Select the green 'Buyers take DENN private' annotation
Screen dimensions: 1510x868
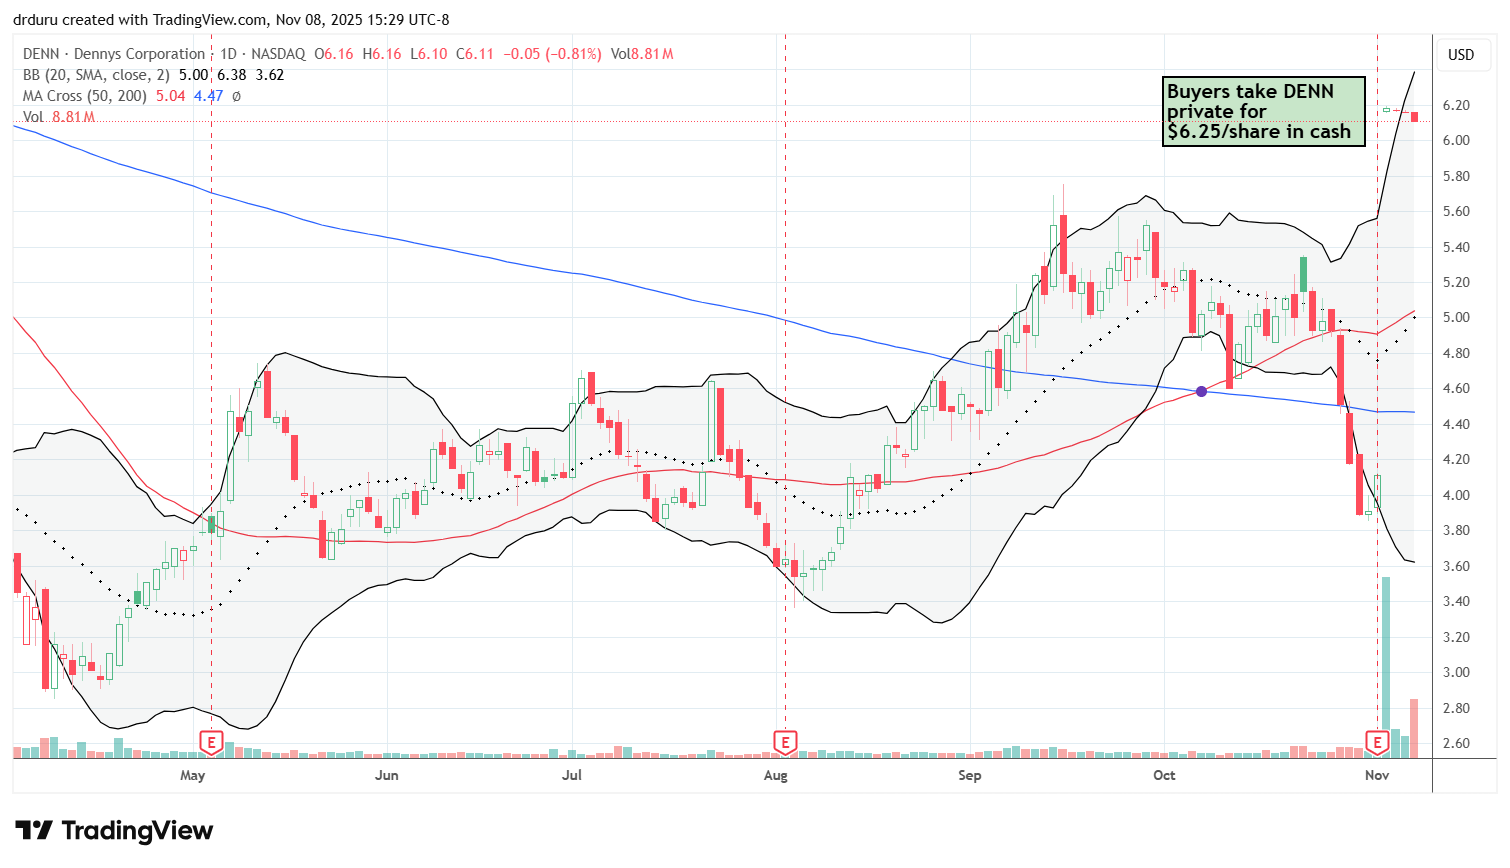click(x=1263, y=112)
